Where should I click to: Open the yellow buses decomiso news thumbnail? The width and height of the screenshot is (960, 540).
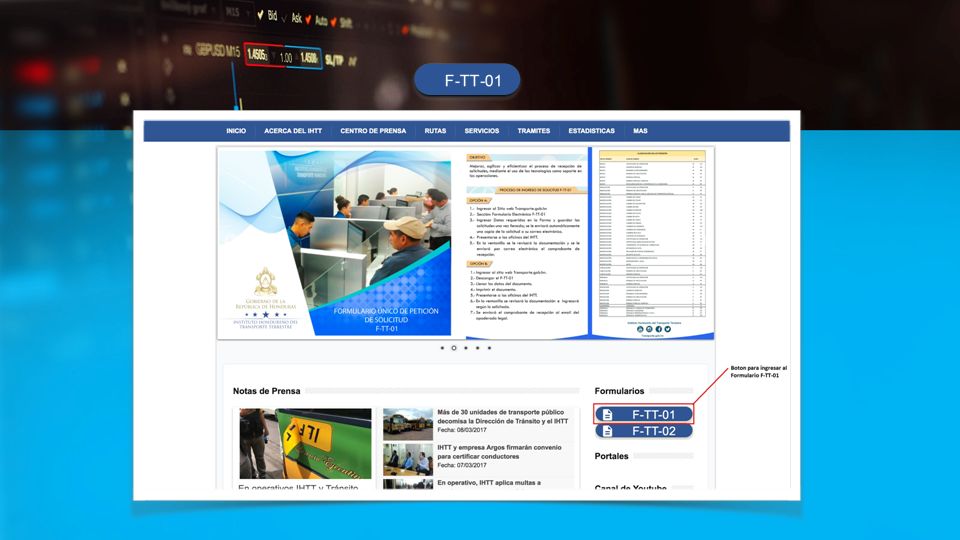click(408, 424)
